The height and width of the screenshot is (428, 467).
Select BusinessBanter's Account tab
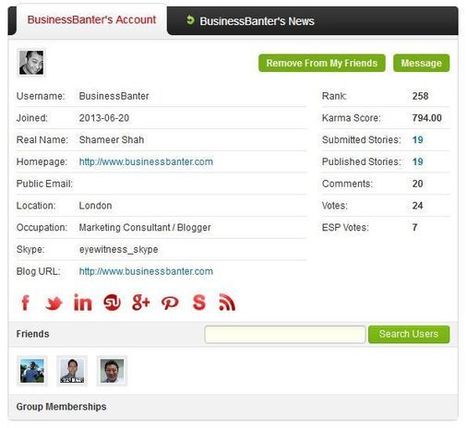click(x=91, y=20)
